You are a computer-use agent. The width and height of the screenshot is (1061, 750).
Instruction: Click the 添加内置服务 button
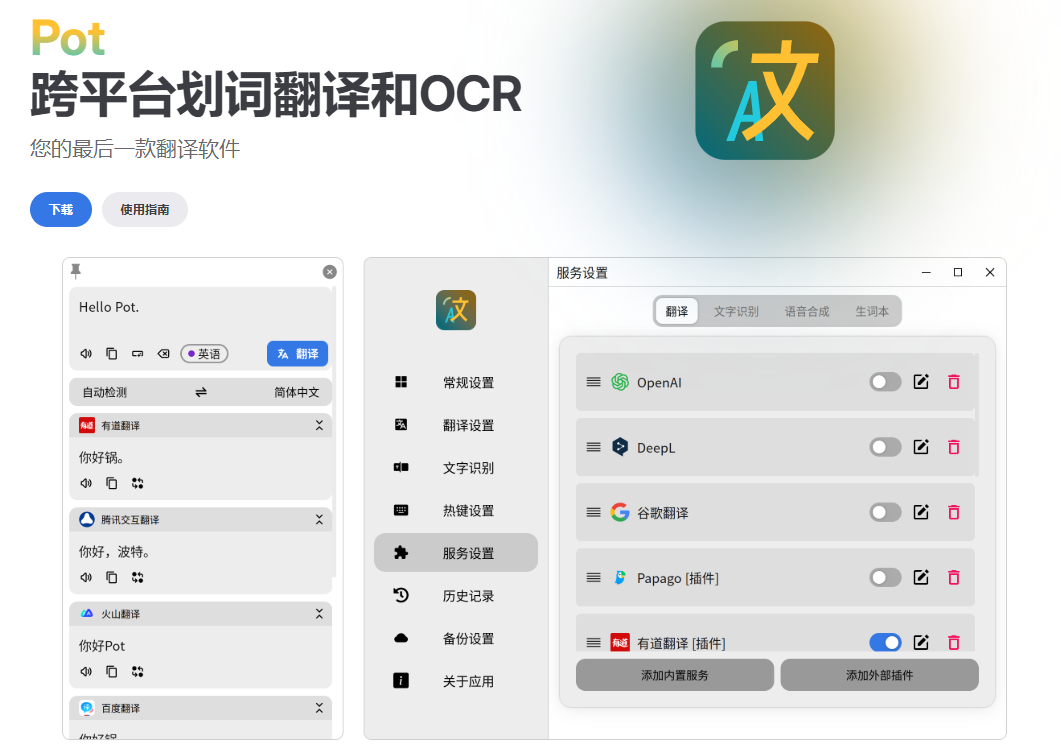pos(675,675)
